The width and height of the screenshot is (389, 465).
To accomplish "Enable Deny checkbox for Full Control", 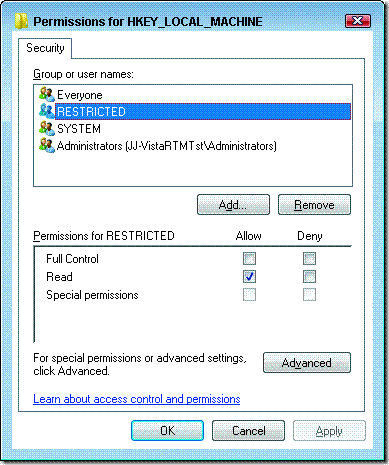I will point(309,259).
